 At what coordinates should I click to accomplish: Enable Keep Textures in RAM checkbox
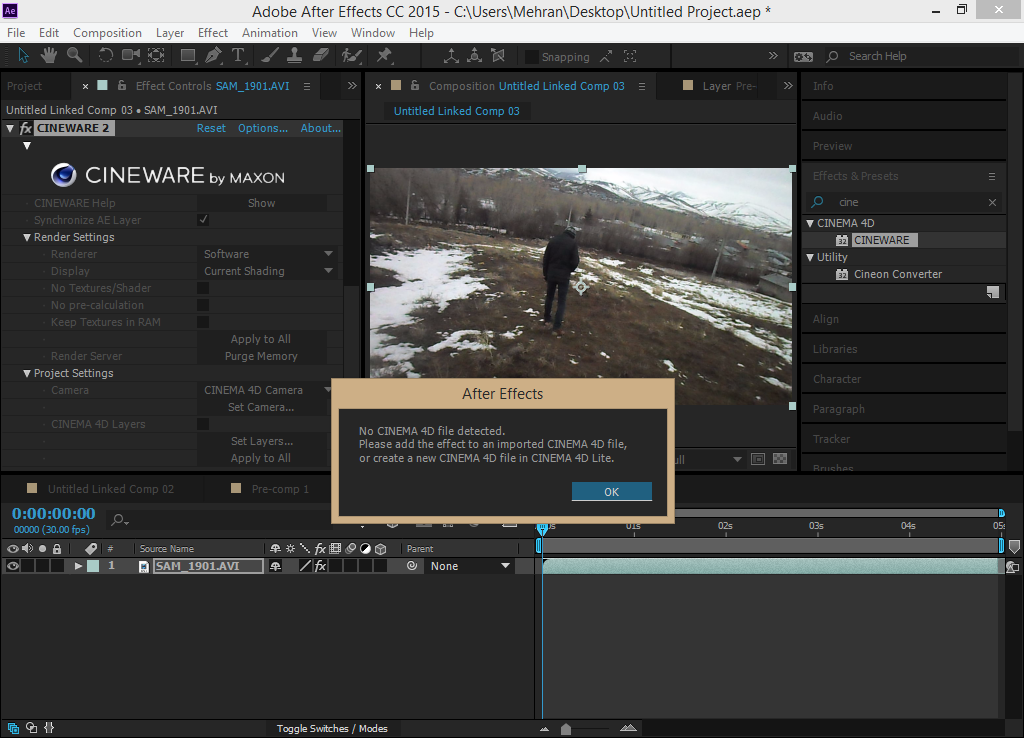click(x=203, y=322)
